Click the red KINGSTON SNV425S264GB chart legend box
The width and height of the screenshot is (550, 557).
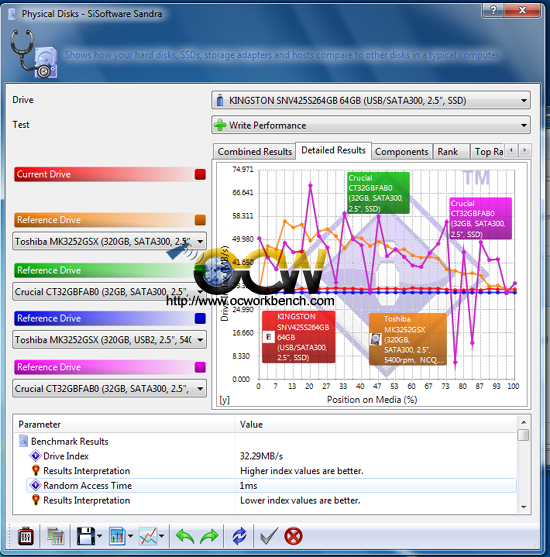298,337
